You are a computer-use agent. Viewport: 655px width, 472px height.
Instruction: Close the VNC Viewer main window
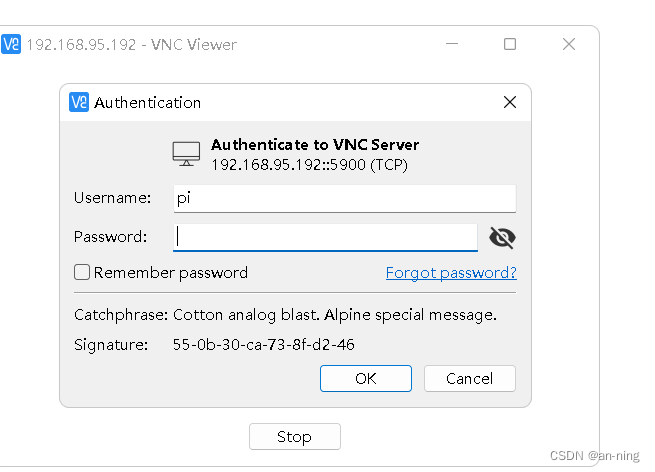click(x=569, y=44)
